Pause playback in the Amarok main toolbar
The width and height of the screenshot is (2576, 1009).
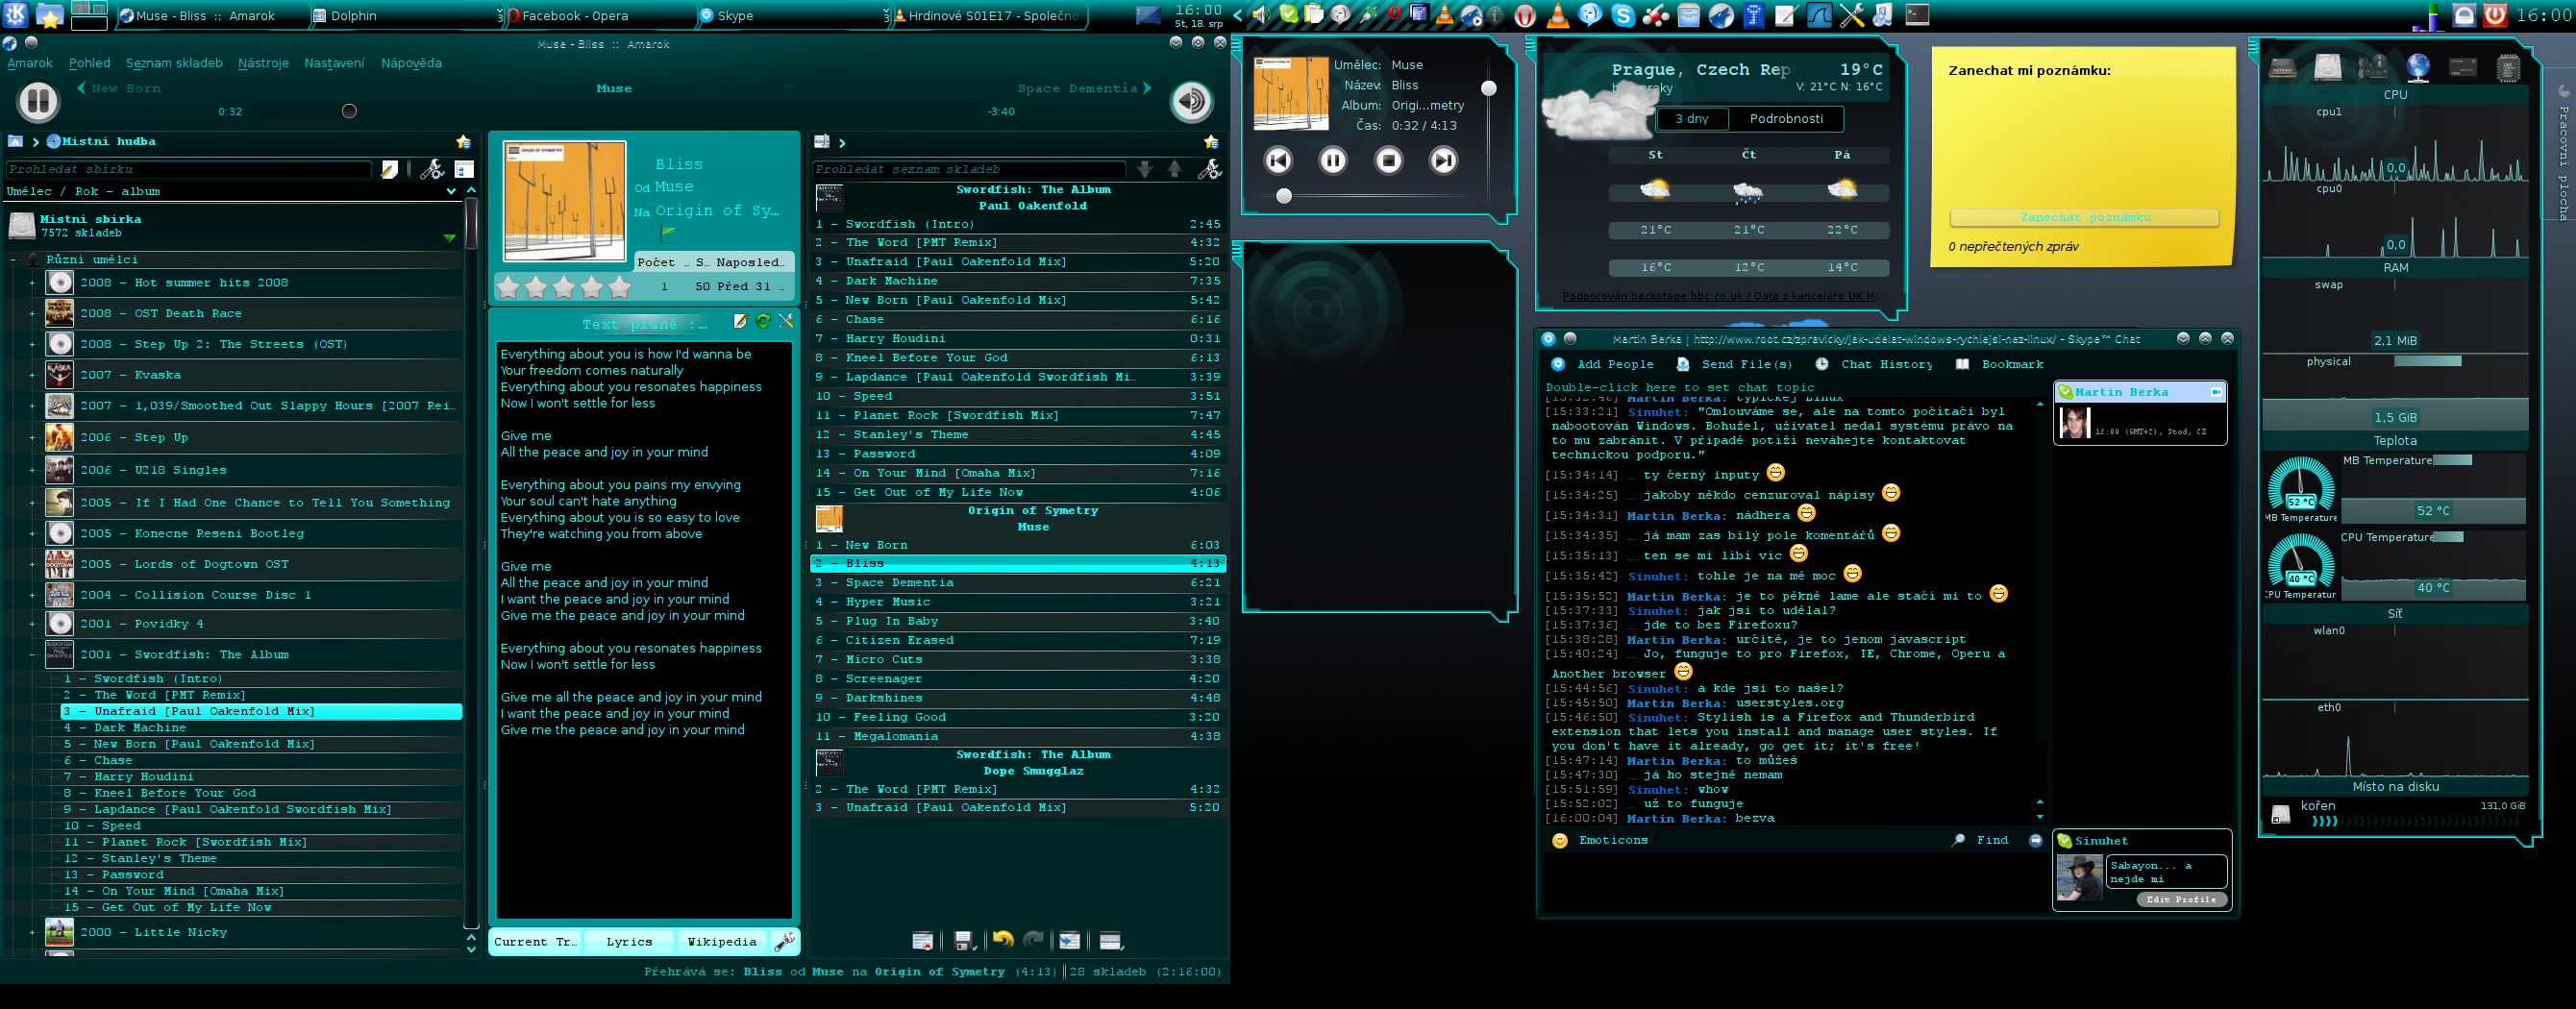[x=38, y=101]
